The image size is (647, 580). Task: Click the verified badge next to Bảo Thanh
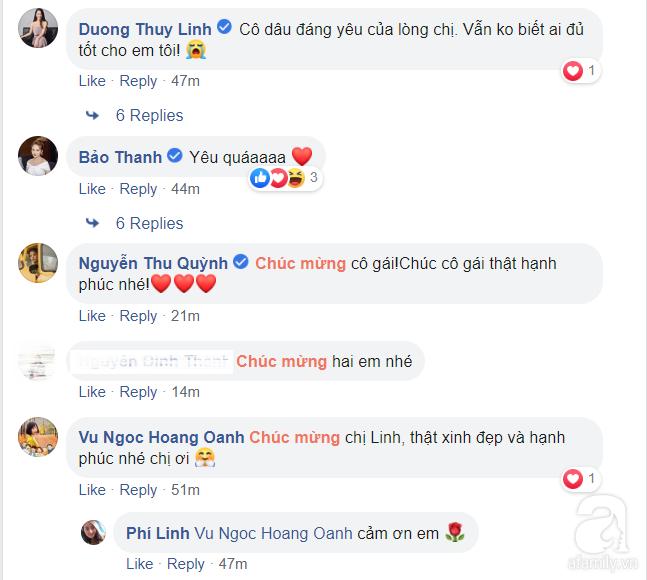[x=175, y=156]
